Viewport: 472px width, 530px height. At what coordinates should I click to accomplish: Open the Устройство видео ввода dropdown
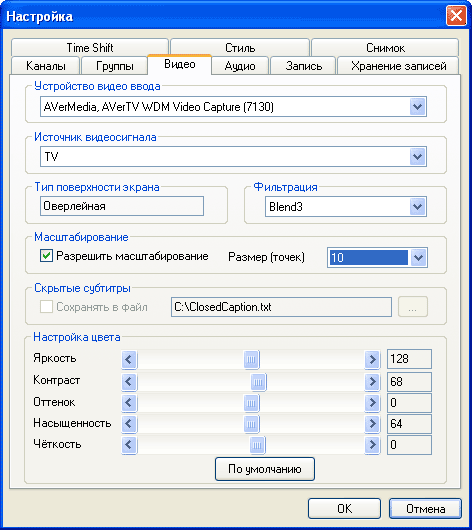[x=418, y=107]
